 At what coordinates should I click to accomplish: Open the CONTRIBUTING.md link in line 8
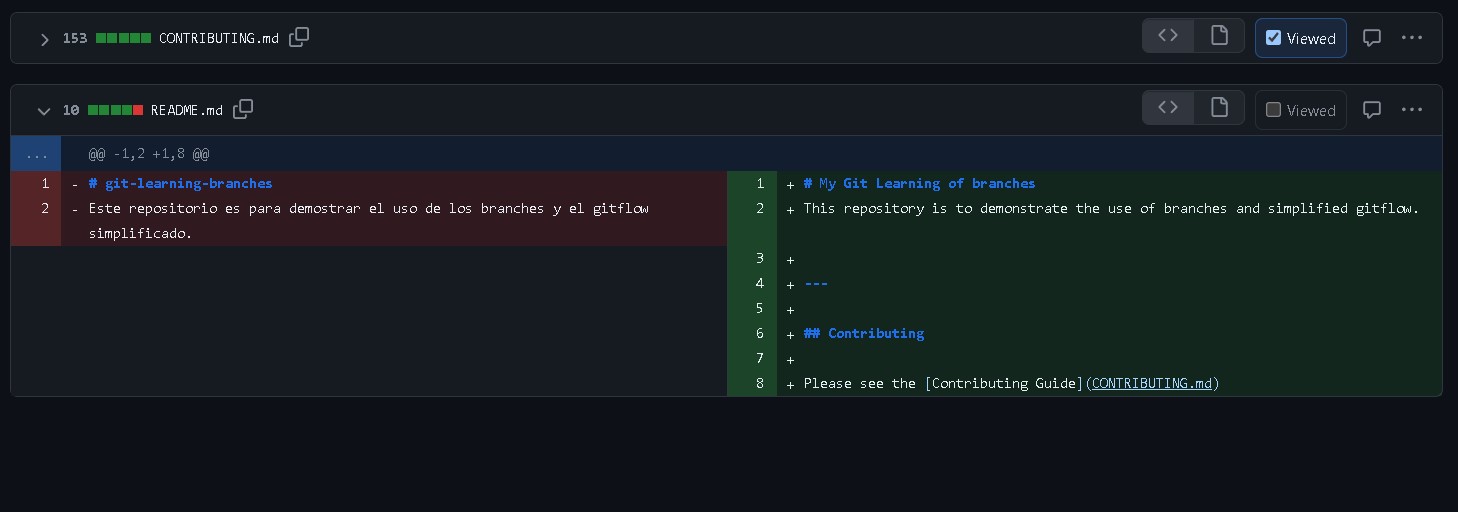tap(1152, 383)
